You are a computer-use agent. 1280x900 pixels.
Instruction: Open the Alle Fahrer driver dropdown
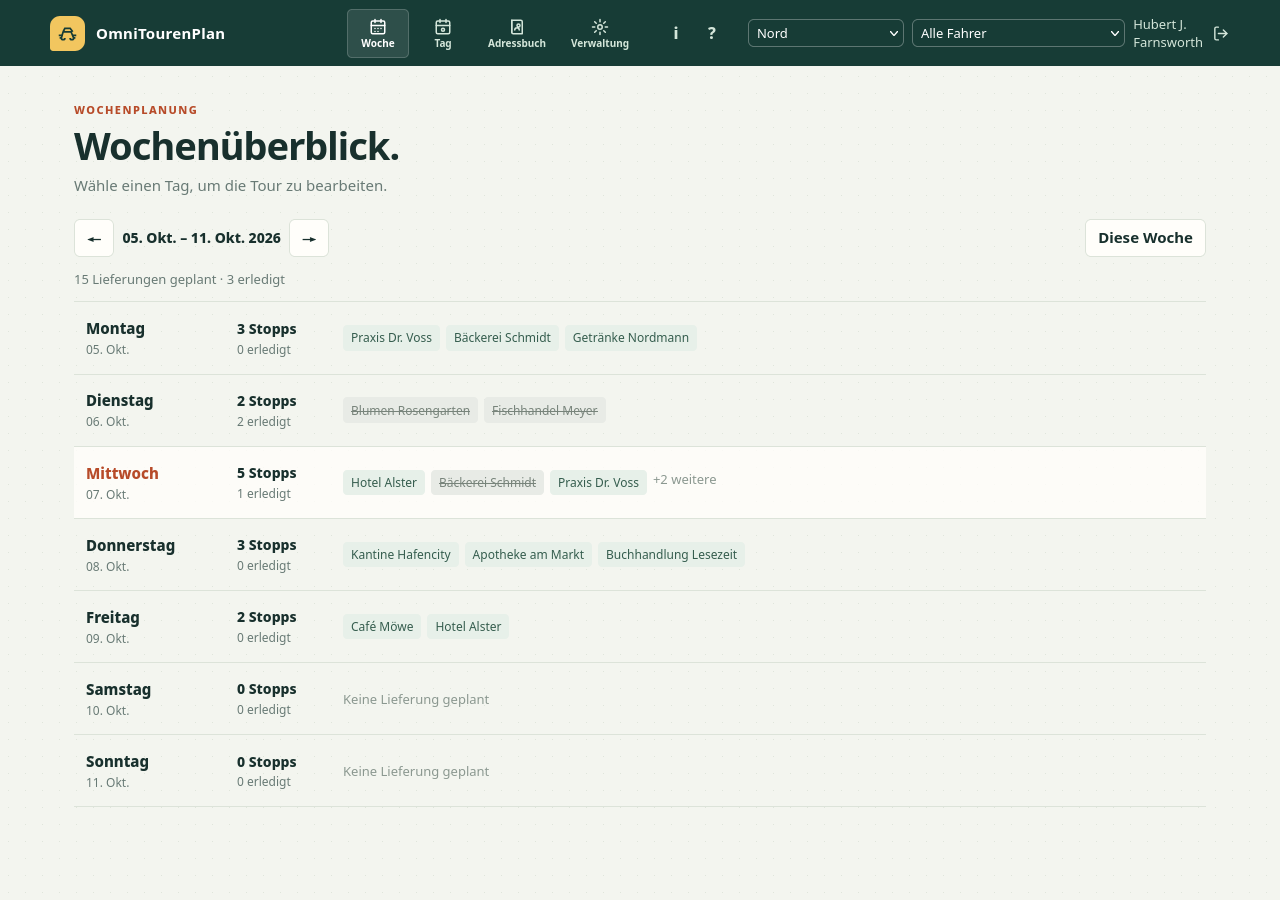click(x=1018, y=33)
